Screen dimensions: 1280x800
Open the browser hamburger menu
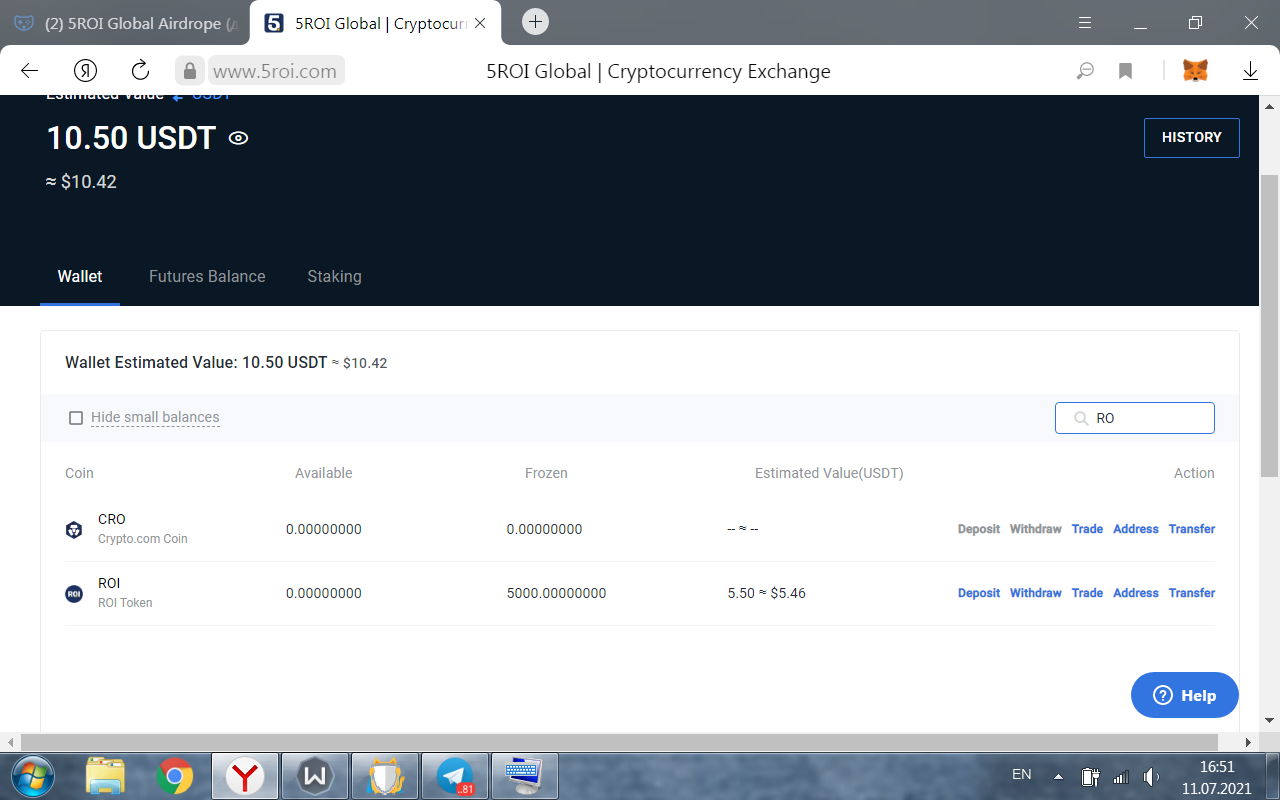point(1086,22)
